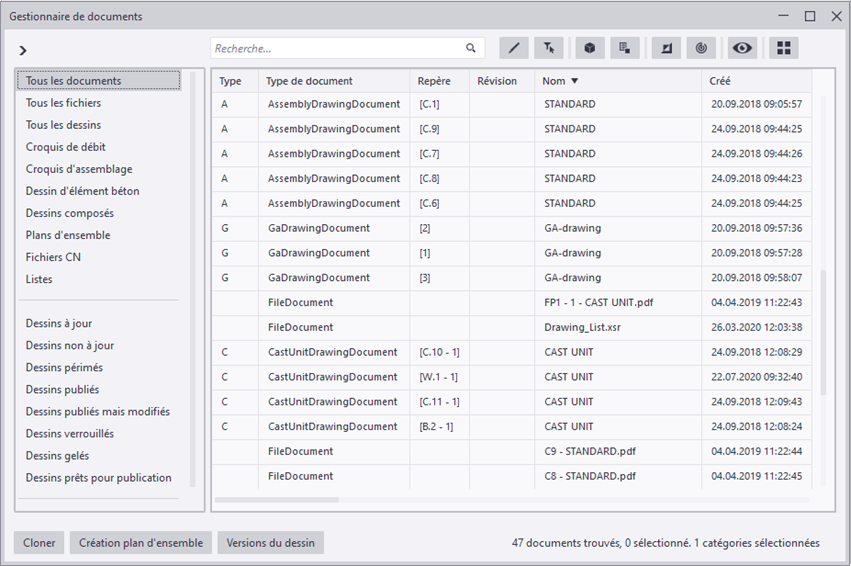
Task: Open Versions du dessin
Action: click(x=270, y=543)
